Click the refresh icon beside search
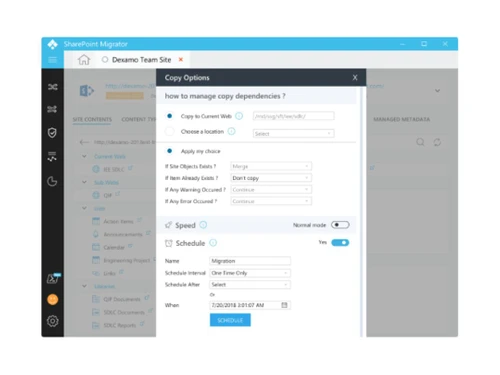The width and height of the screenshot is (500, 375). [437, 142]
